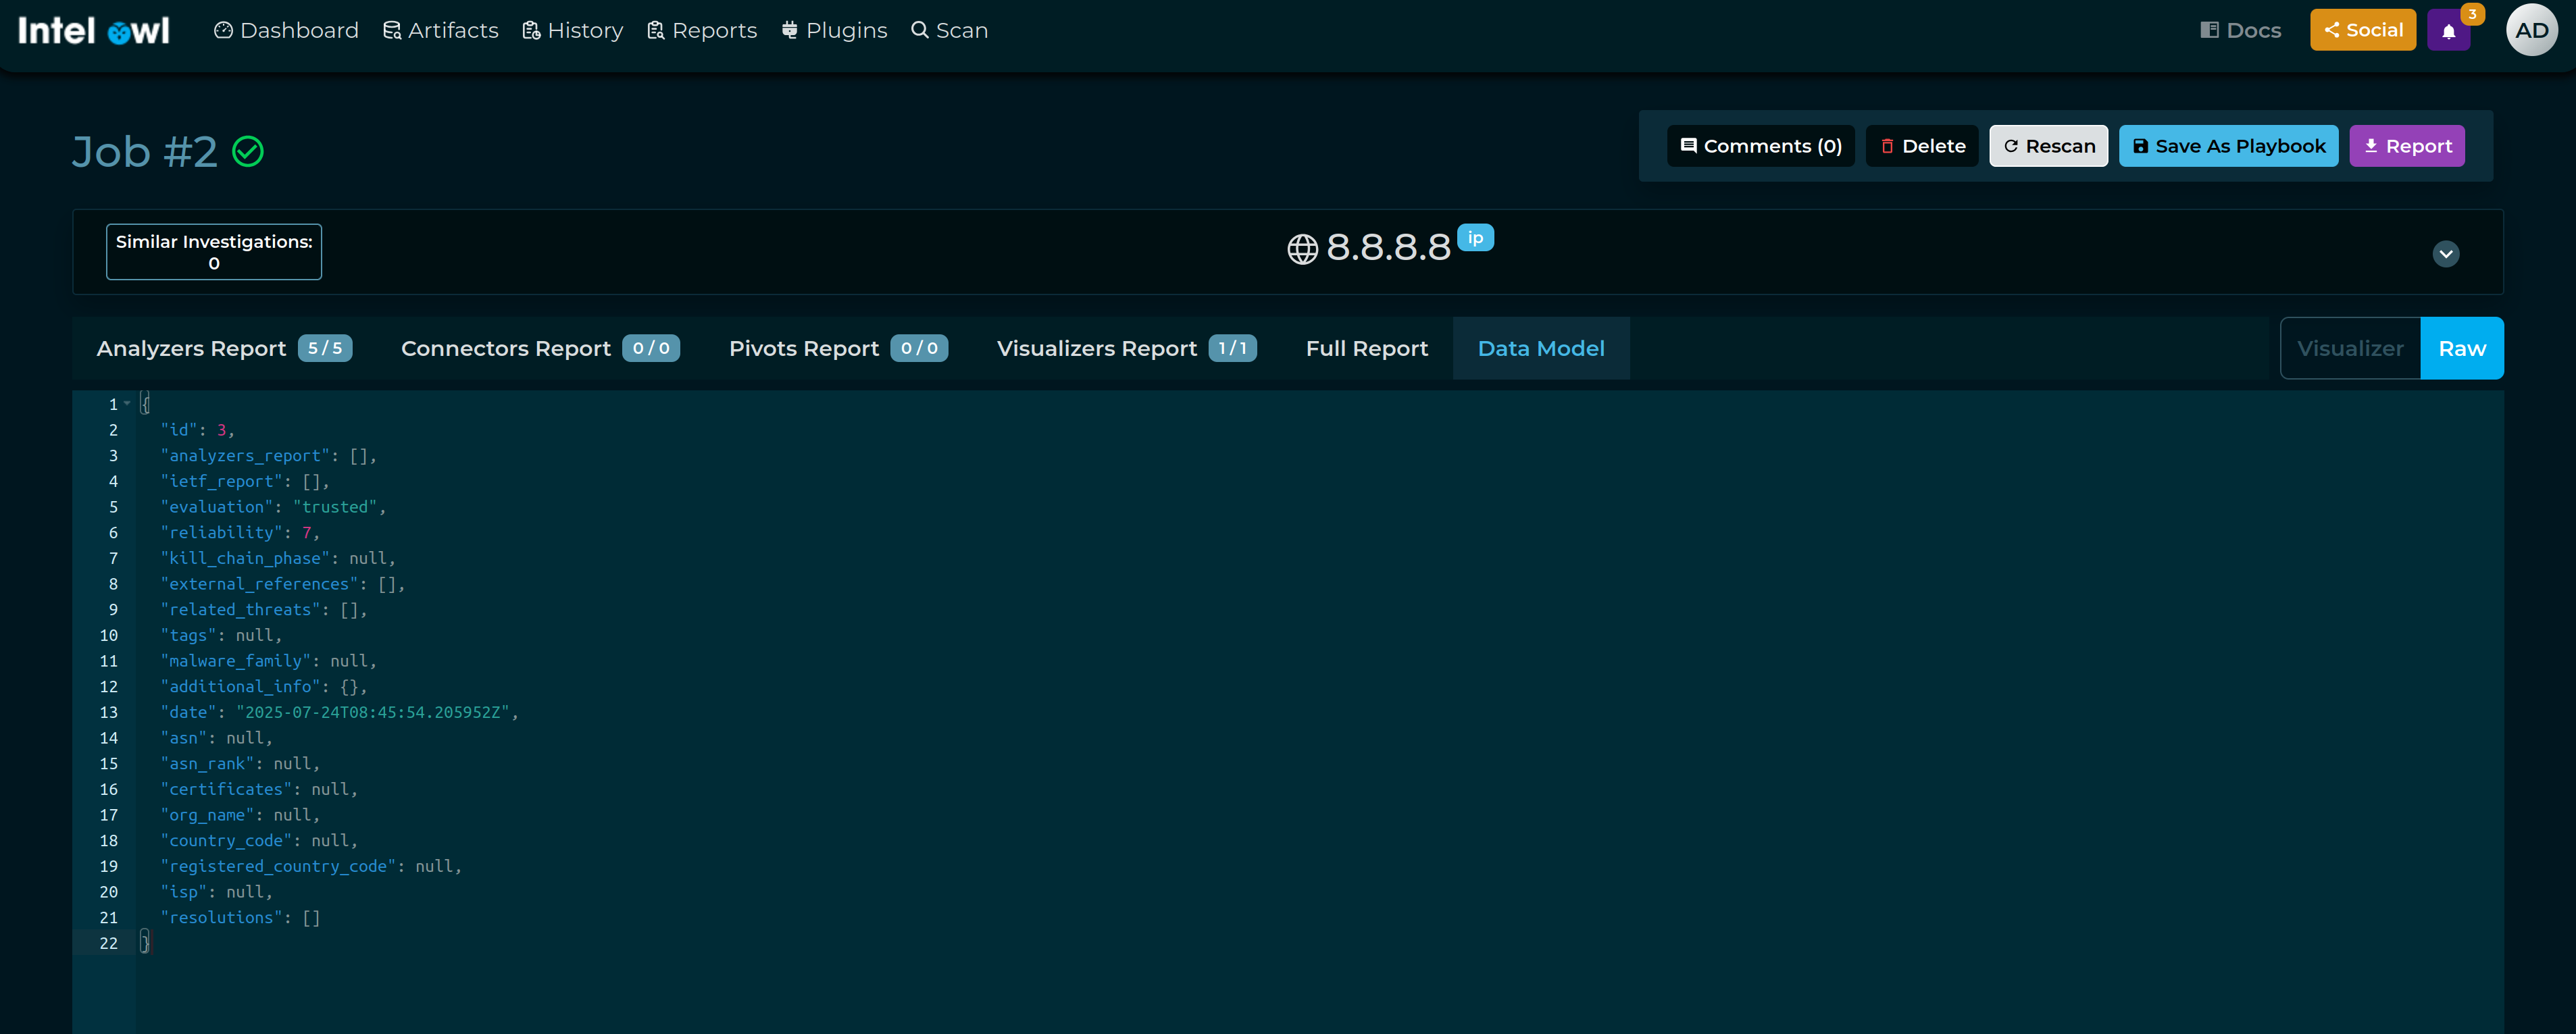Image resolution: width=2576 pixels, height=1034 pixels.
Task: Delete Job #2
Action: tap(1922, 146)
